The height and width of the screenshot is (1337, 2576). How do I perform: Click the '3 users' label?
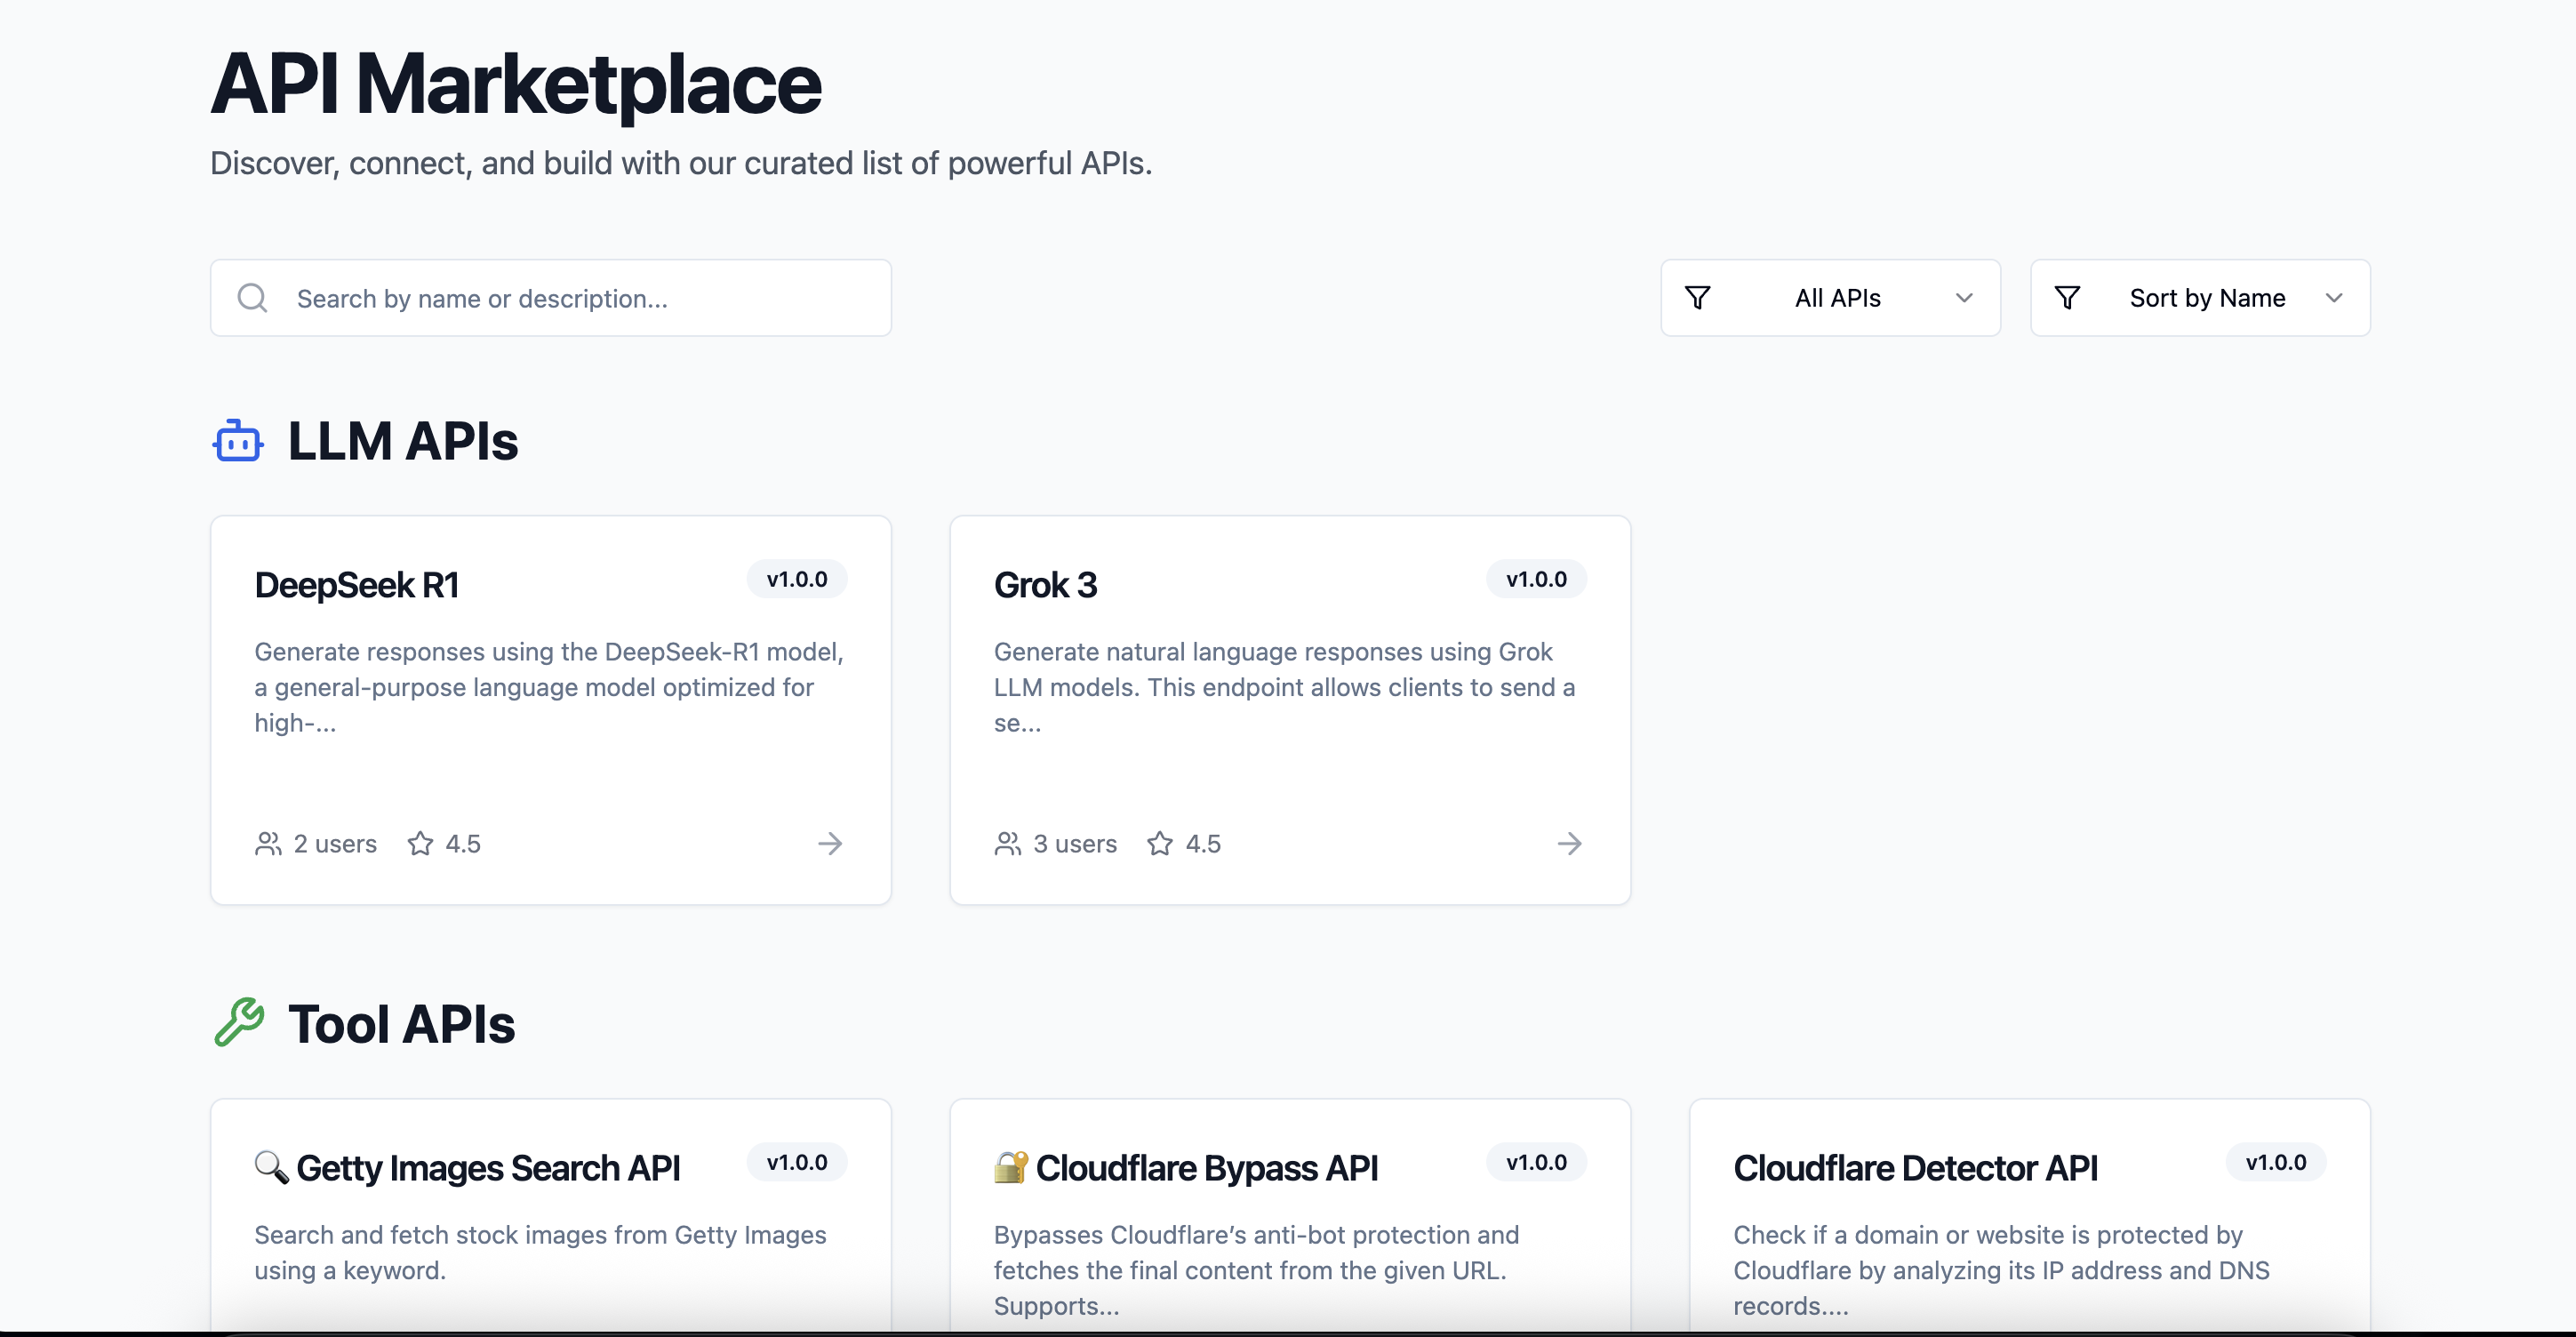pyautogui.click(x=1075, y=844)
